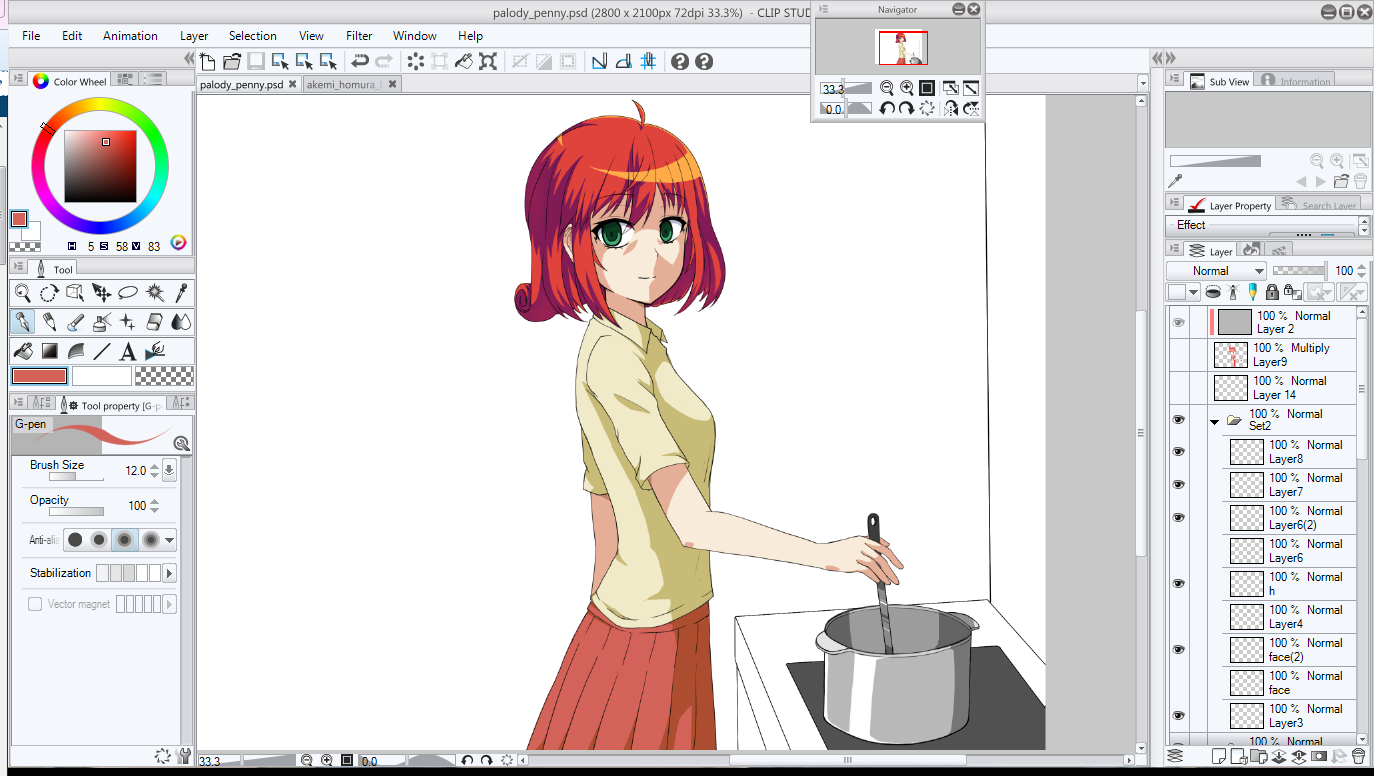
Task: Click the Scale/Rotate transform toolbar icon
Action: 488,61
